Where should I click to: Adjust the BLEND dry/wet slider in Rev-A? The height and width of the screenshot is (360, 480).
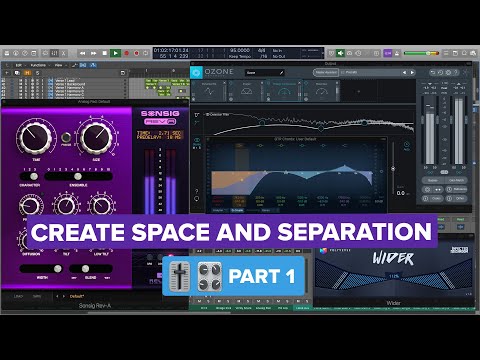(90, 269)
